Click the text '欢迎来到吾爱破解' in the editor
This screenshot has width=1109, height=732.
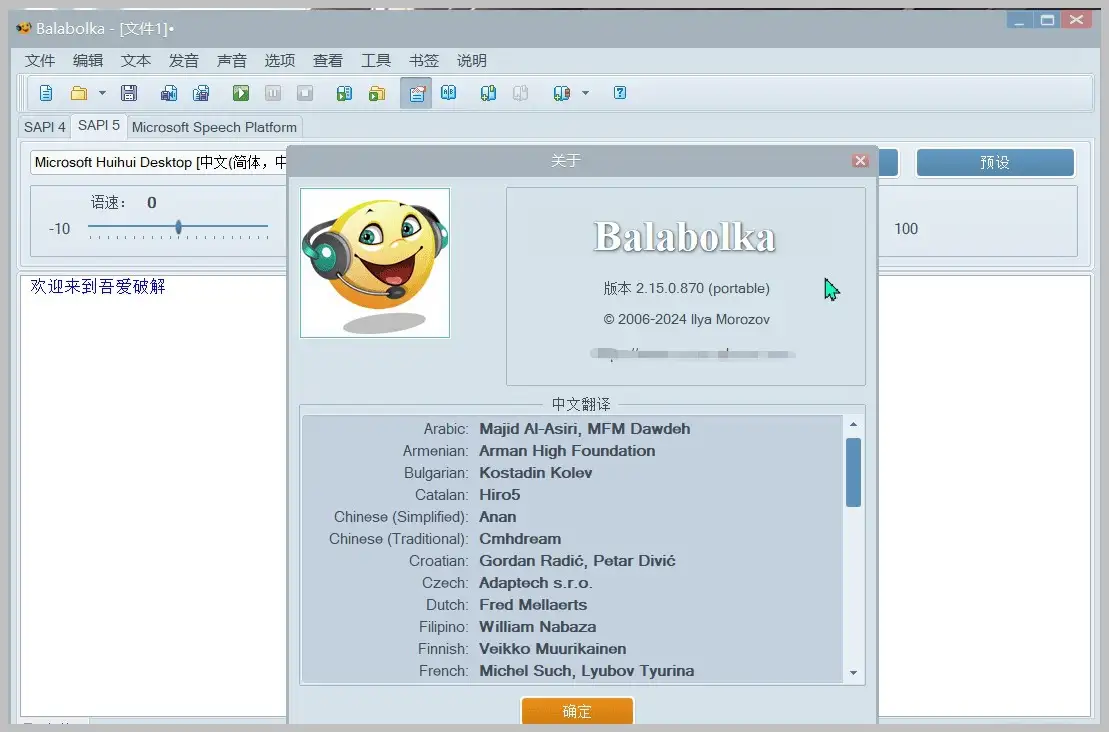pyautogui.click(x=98, y=286)
